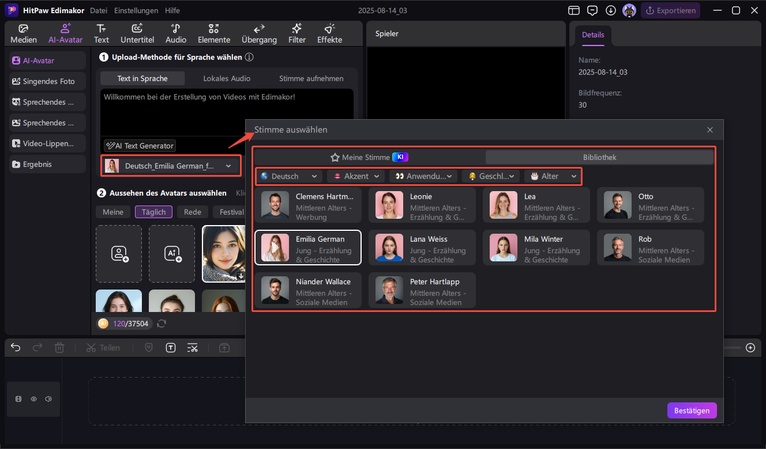Select the Peter Hartlapp voice card
This screenshot has width=766, height=449.
(x=423, y=290)
